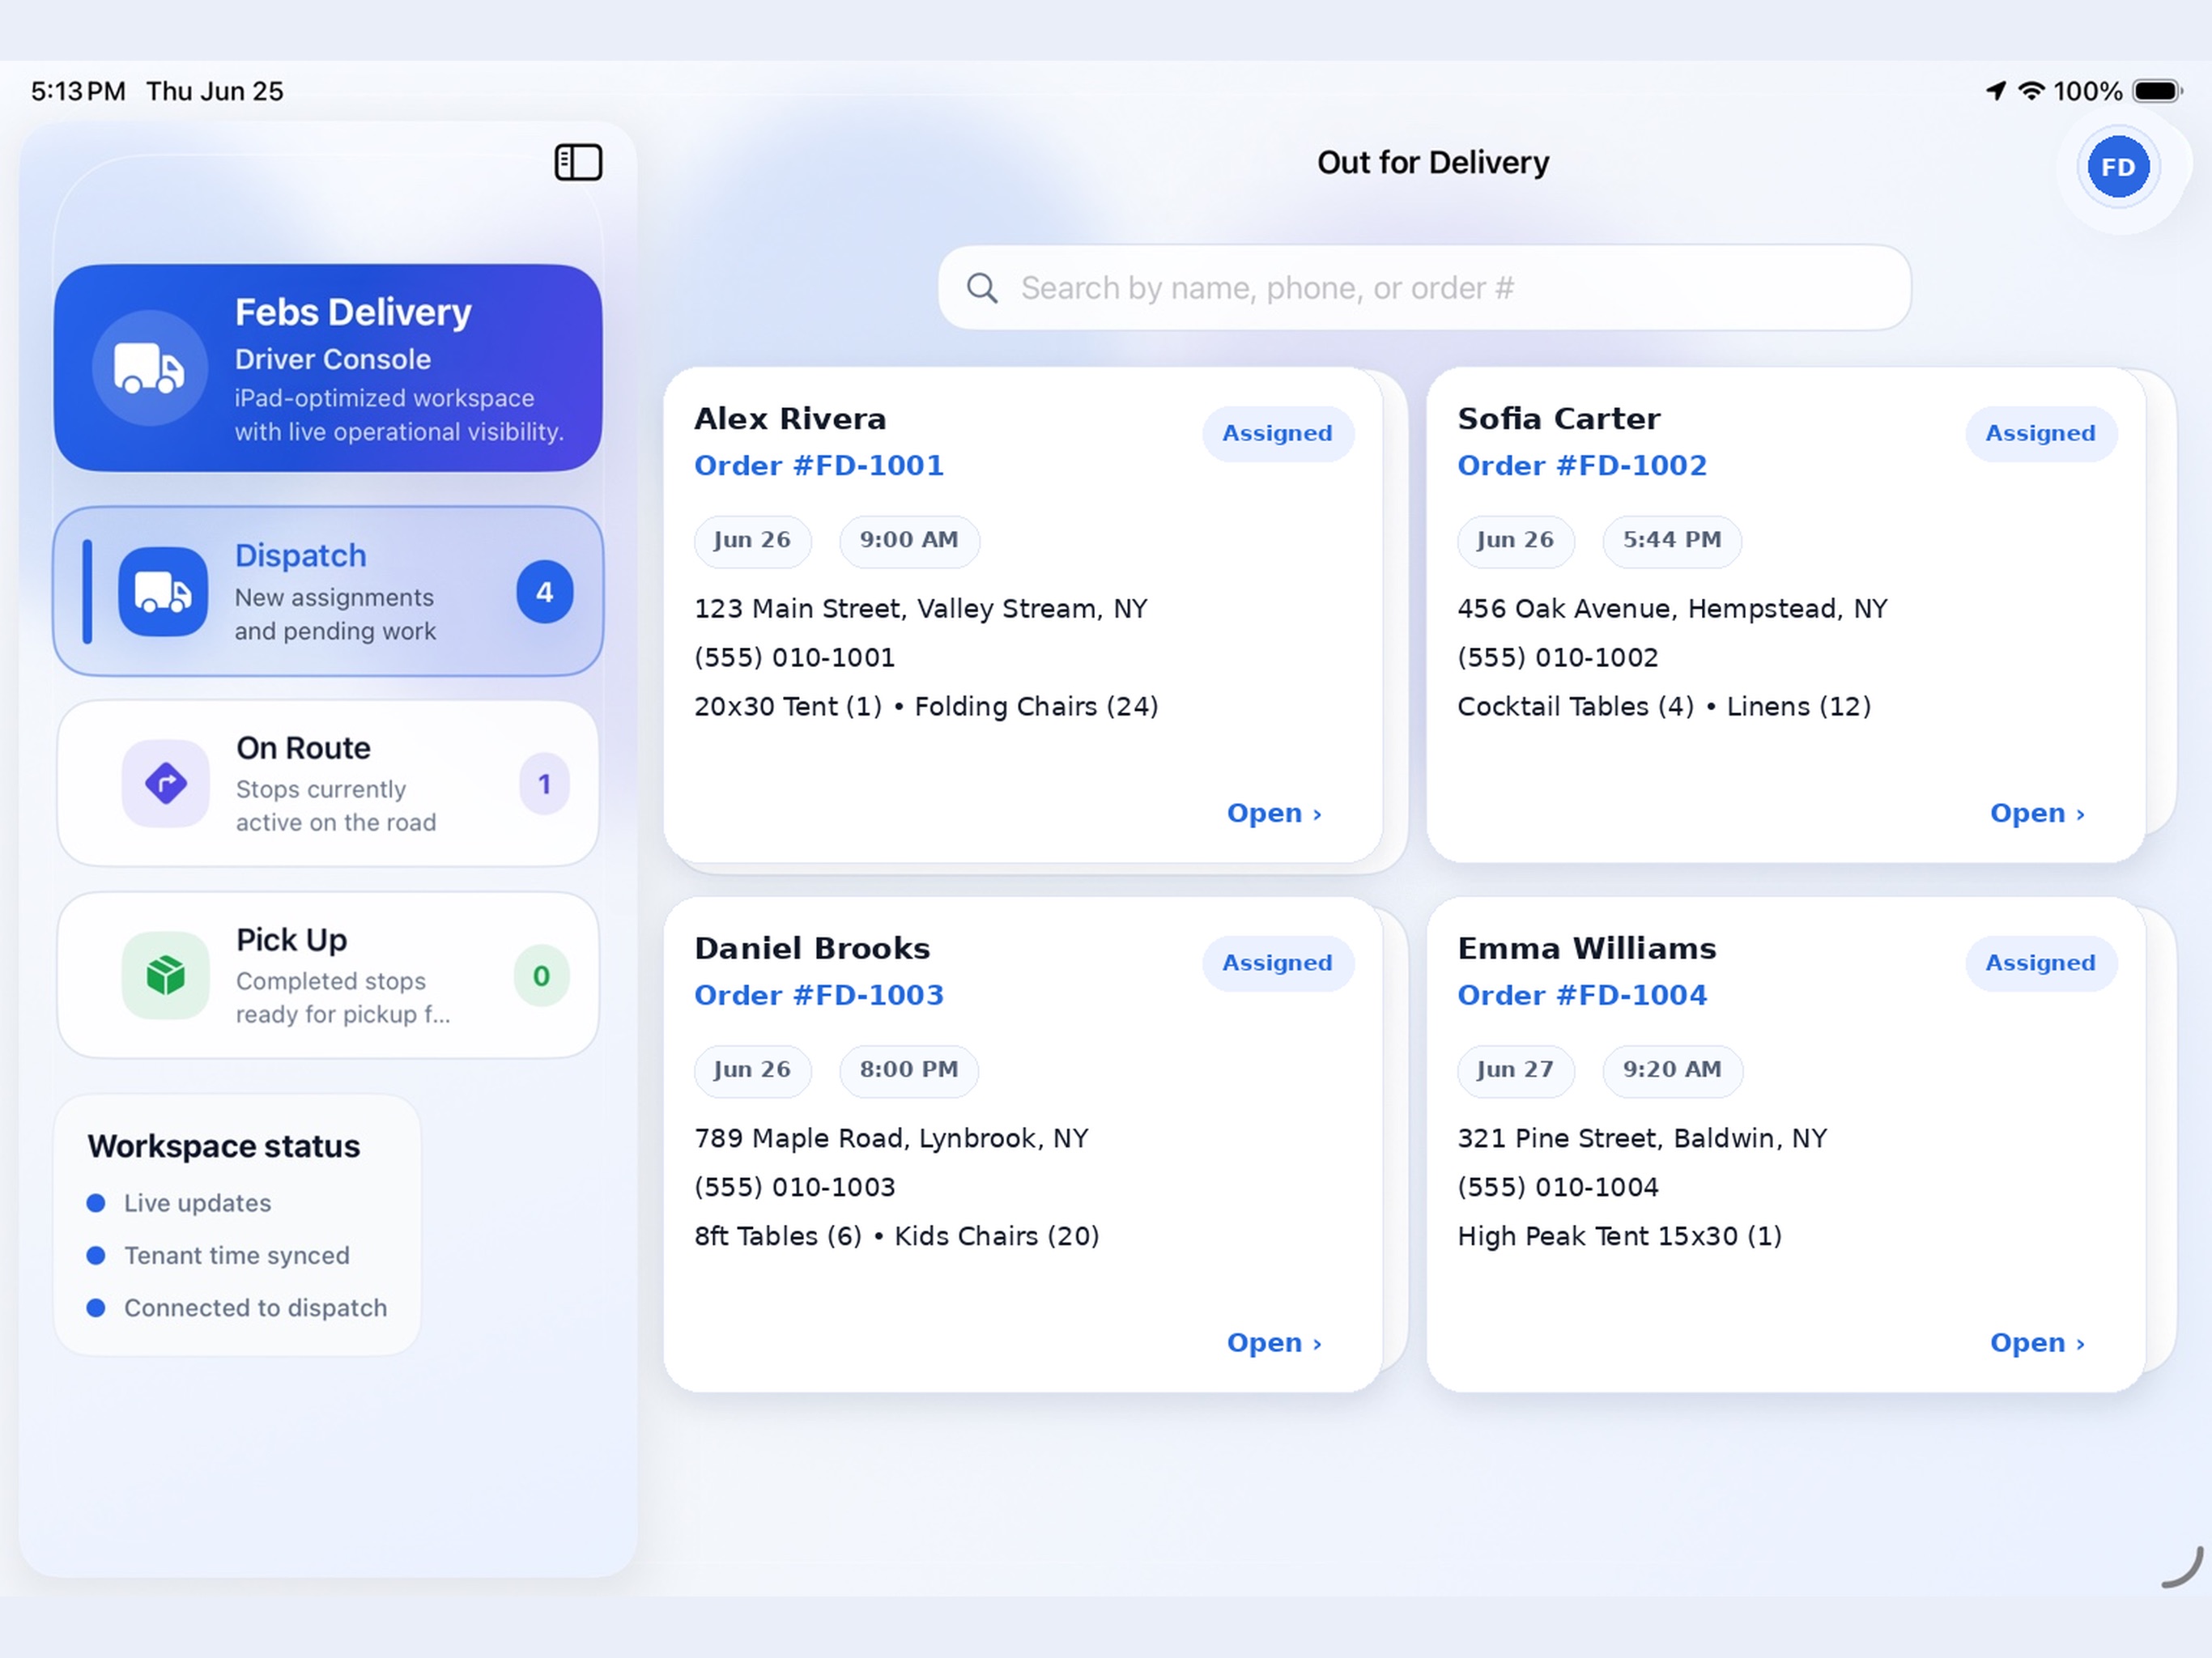Select the Dispatch section
2212x1658 pixels.
click(328, 592)
